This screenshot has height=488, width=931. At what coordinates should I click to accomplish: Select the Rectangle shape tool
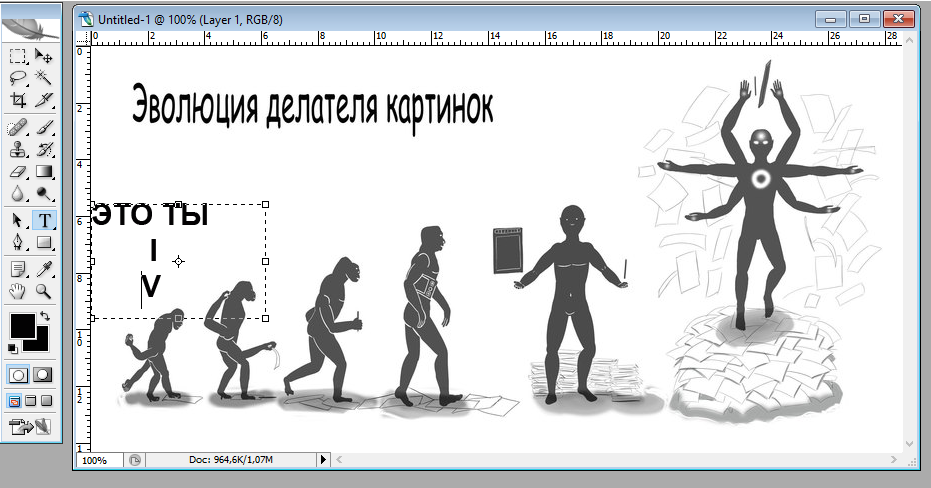[44, 242]
